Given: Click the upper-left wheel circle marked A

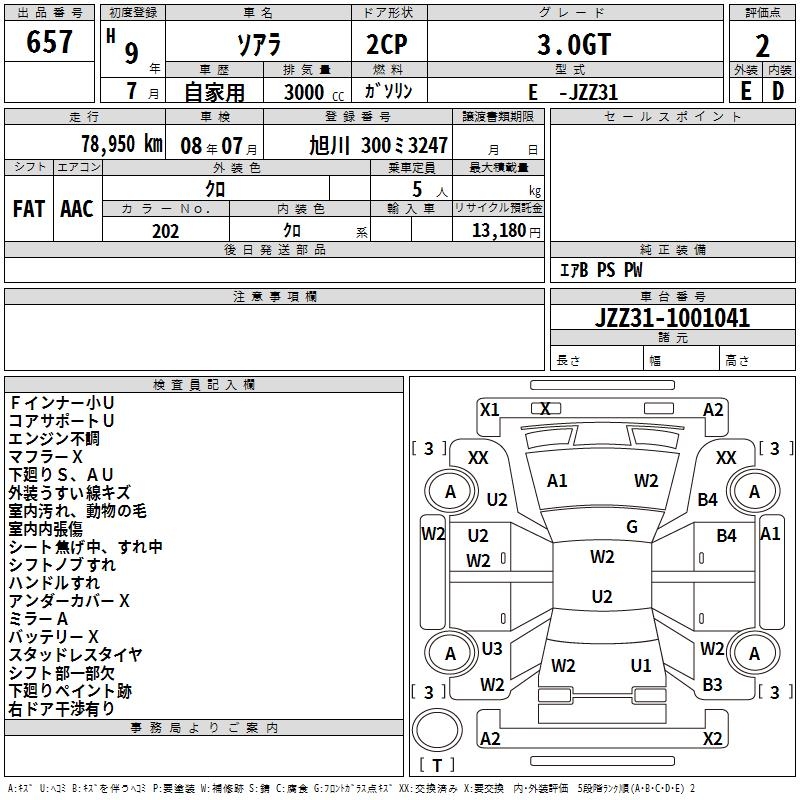Looking at the screenshot, I should pyautogui.click(x=450, y=491).
